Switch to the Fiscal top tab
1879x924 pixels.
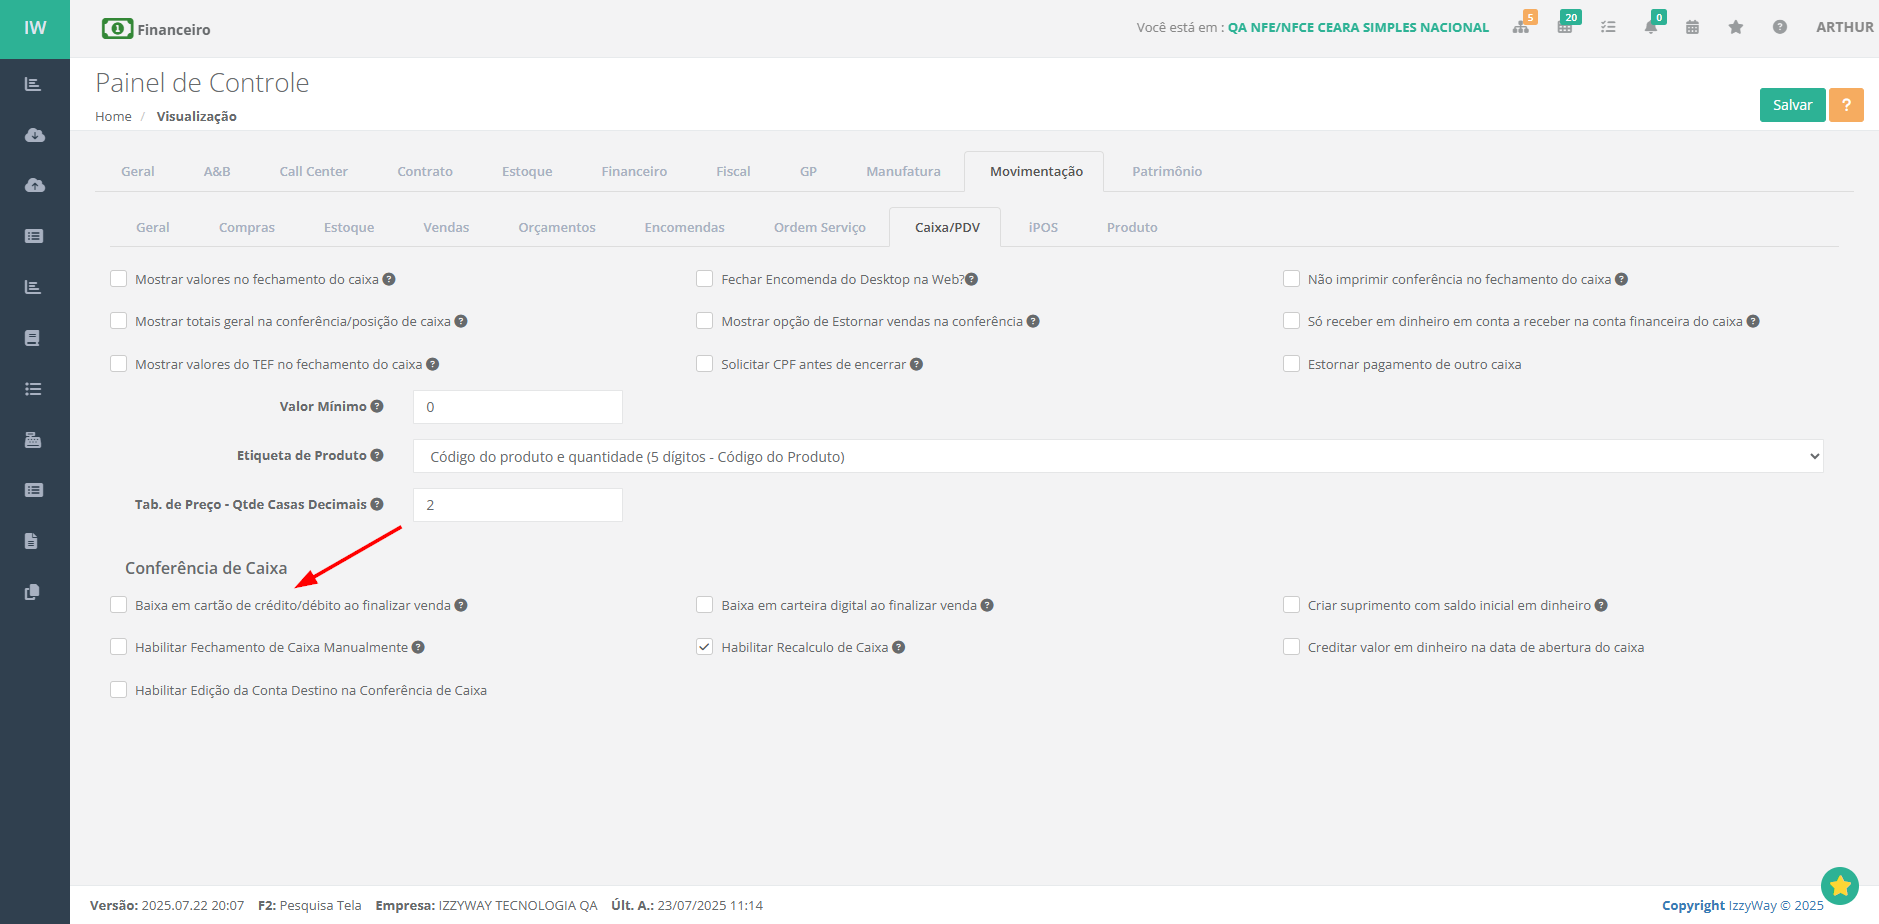click(x=733, y=171)
